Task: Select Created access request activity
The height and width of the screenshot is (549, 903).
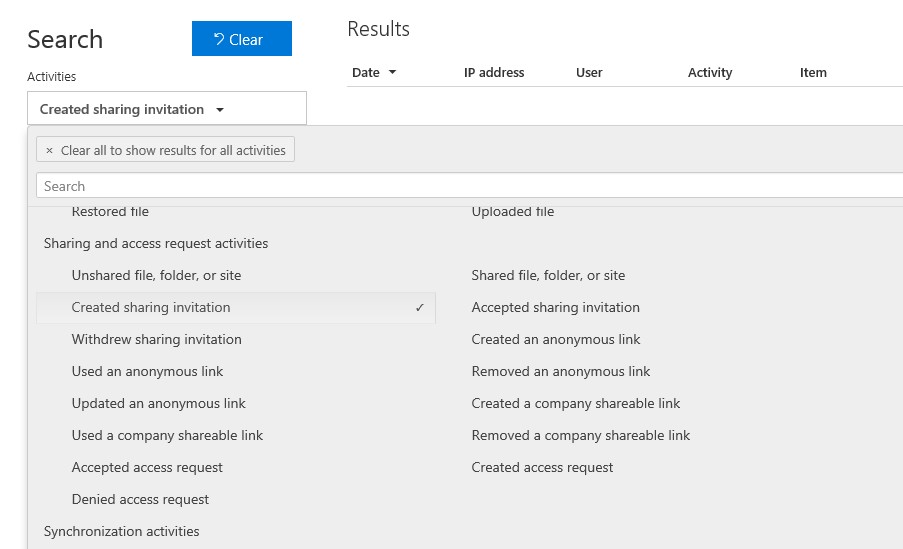Action: [542, 467]
